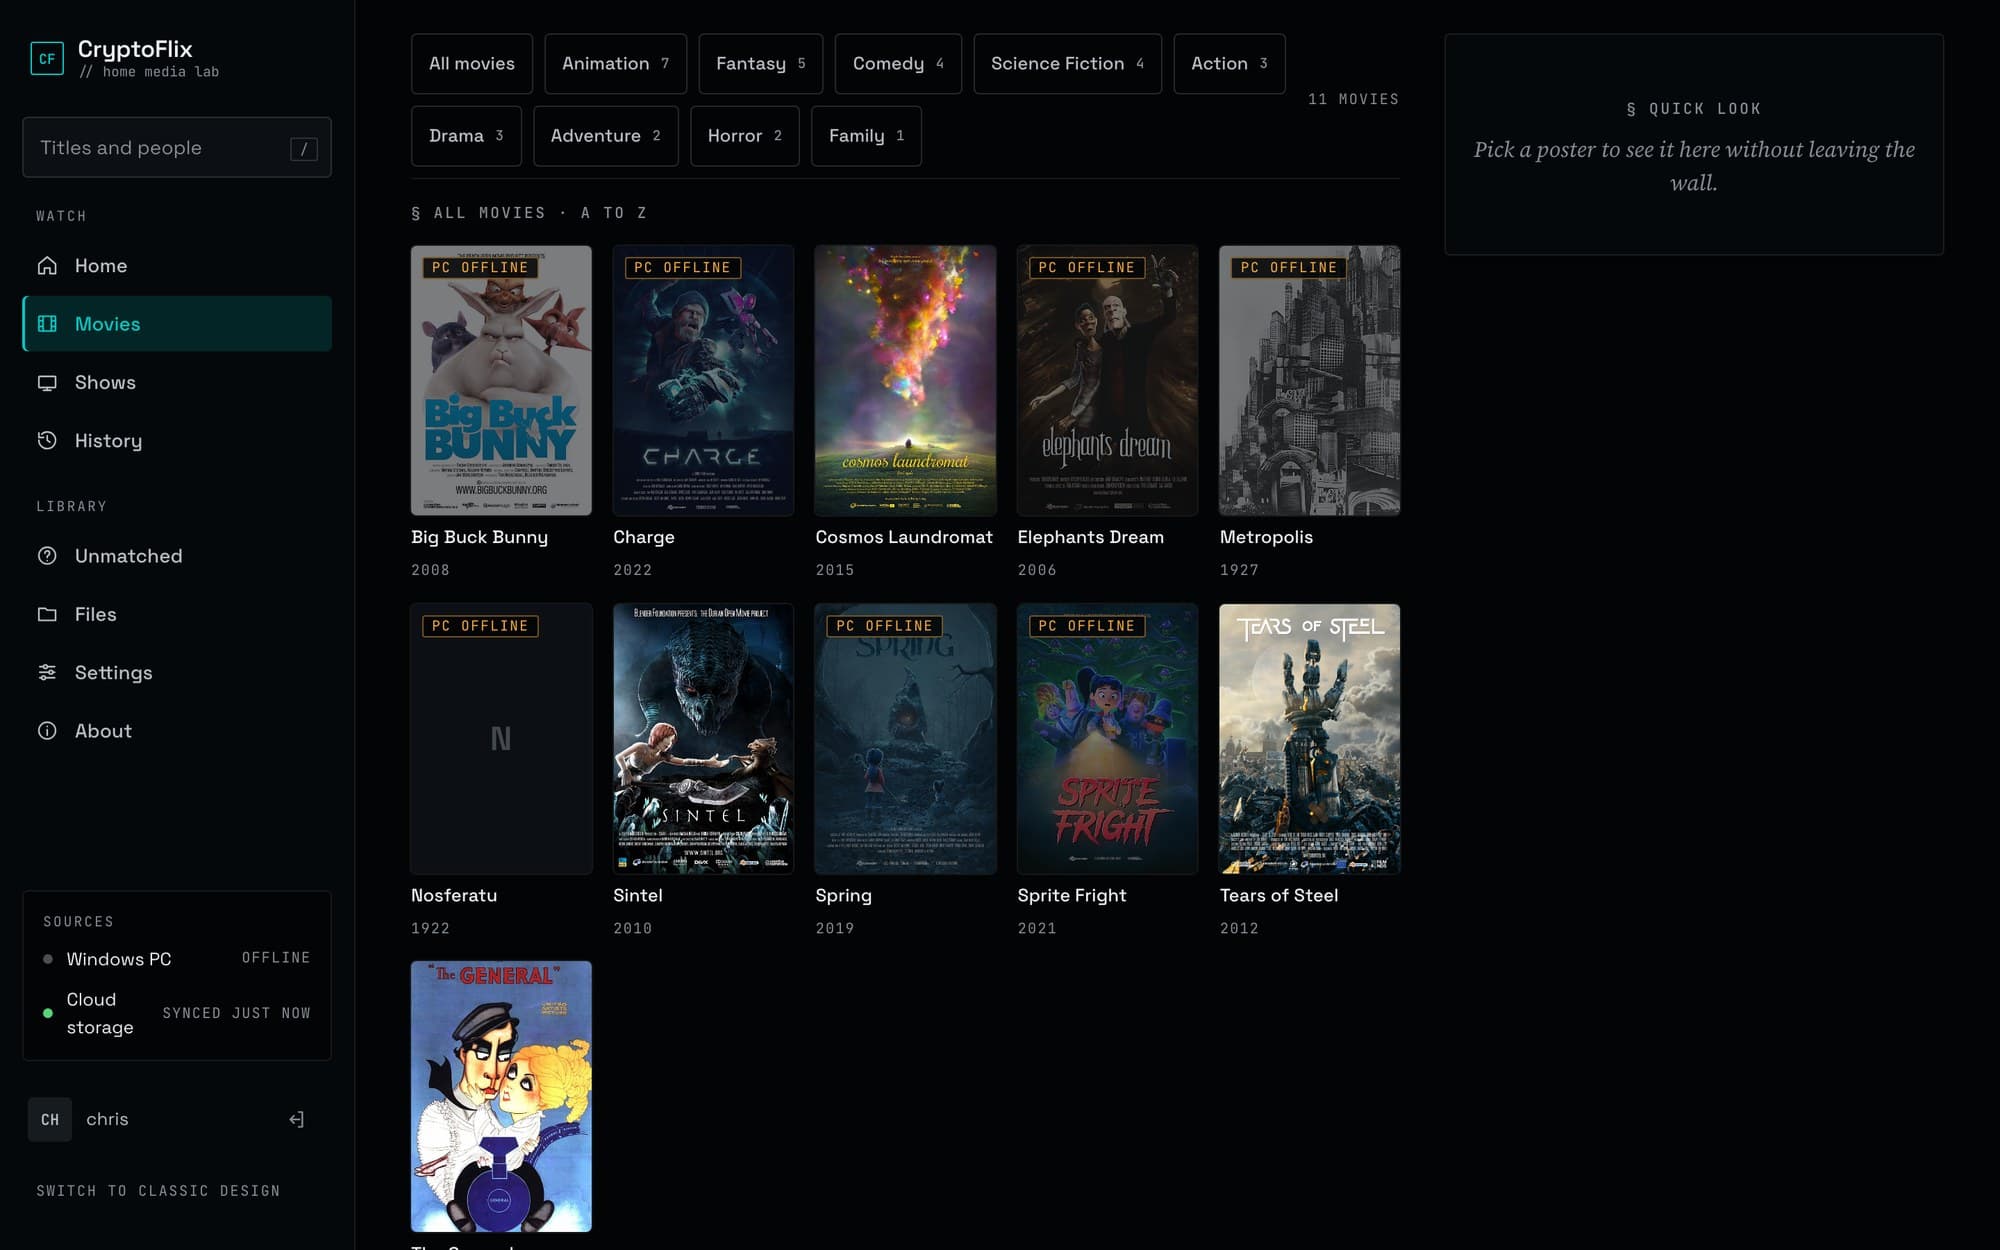The width and height of the screenshot is (2000, 1250).
Task: Select the All movies filter
Action: pos(472,63)
